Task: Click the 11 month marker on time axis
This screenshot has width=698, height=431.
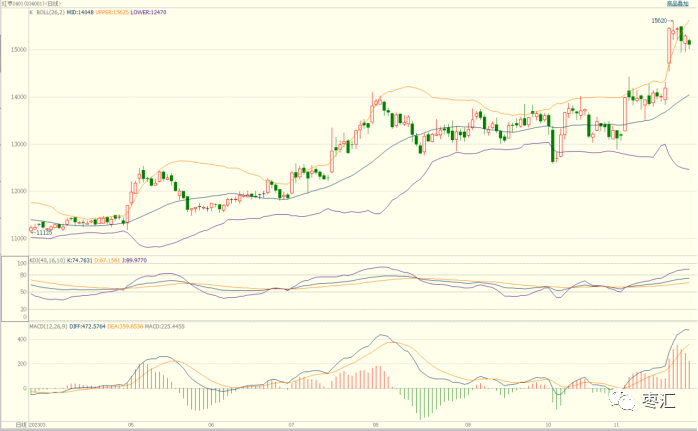Action: coord(617,425)
